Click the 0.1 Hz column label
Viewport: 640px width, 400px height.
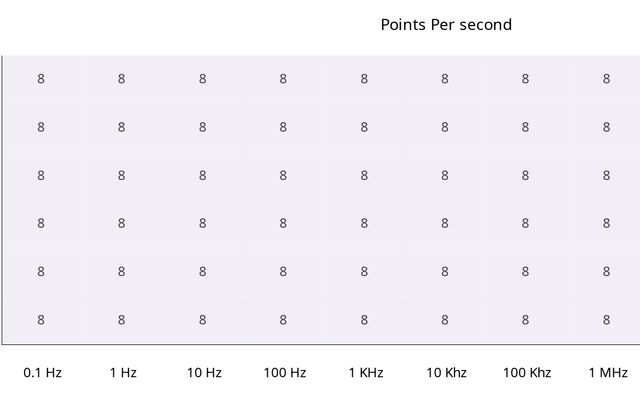tap(42, 373)
